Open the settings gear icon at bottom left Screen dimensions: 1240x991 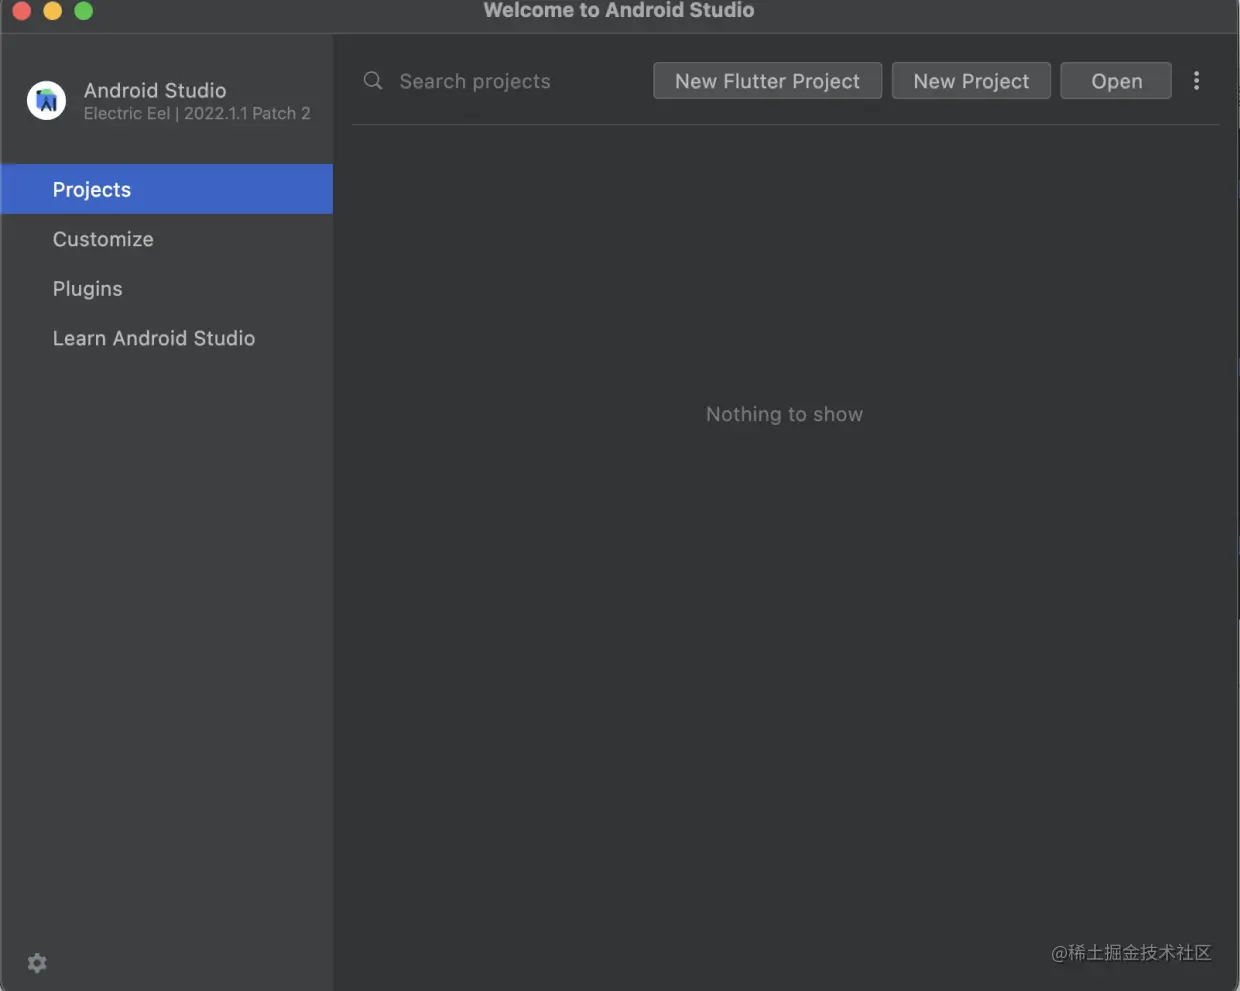[37, 963]
